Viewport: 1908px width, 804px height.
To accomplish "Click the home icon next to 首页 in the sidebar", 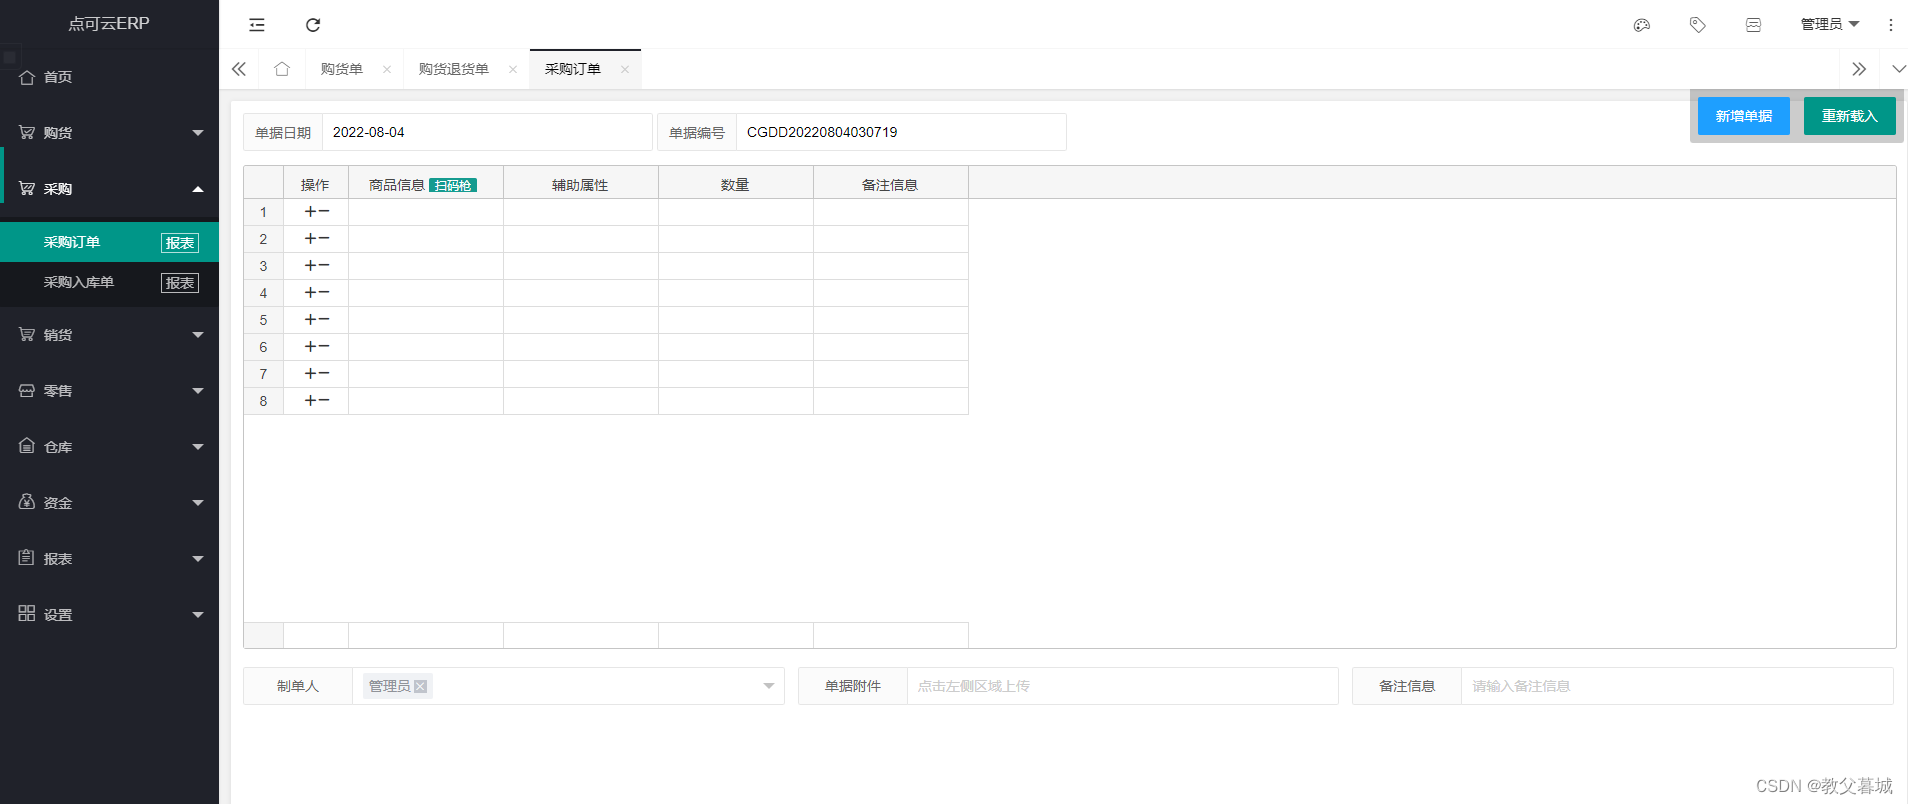I will 27,77.
